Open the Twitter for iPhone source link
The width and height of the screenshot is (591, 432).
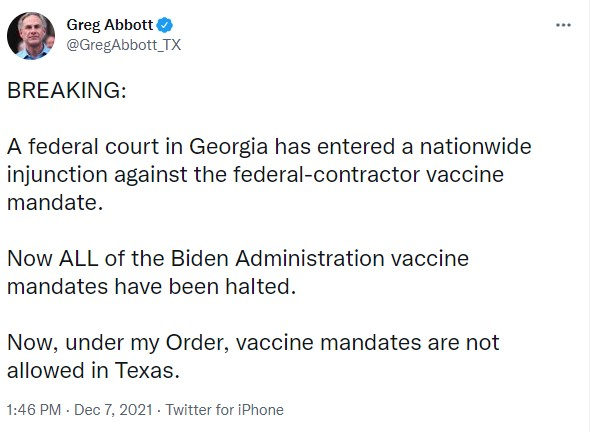coord(225,410)
